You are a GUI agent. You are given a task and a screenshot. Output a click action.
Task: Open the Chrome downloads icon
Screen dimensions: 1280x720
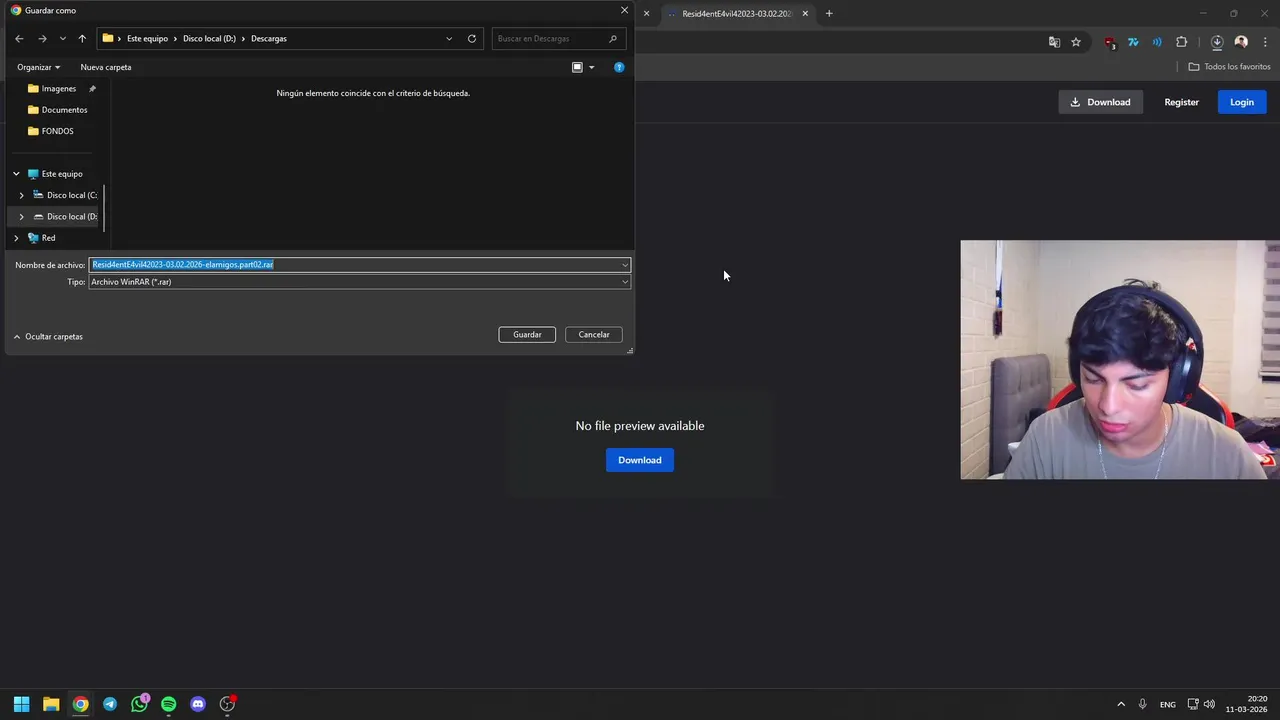1217,42
